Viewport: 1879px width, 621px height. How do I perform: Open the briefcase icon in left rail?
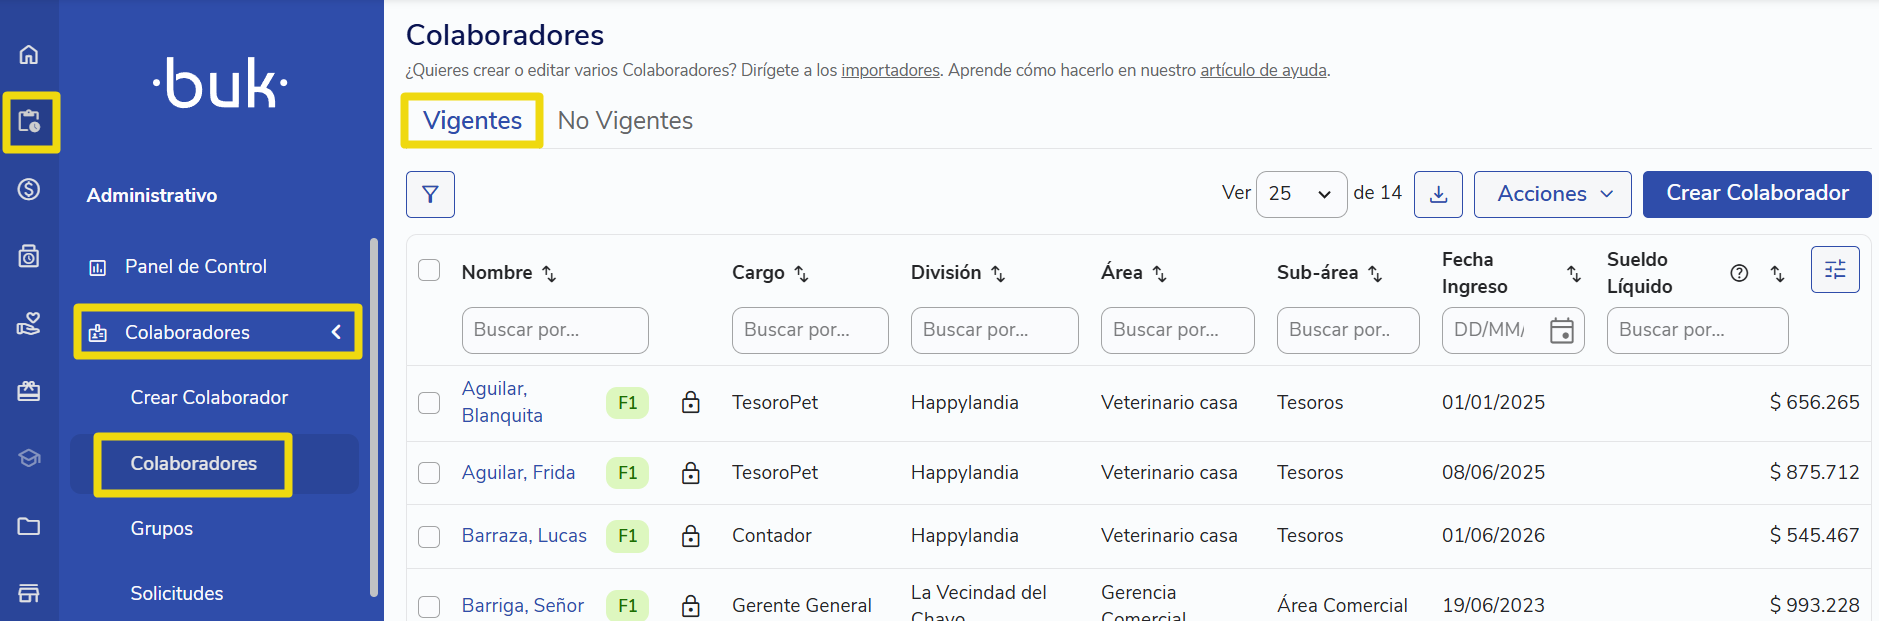29,391
